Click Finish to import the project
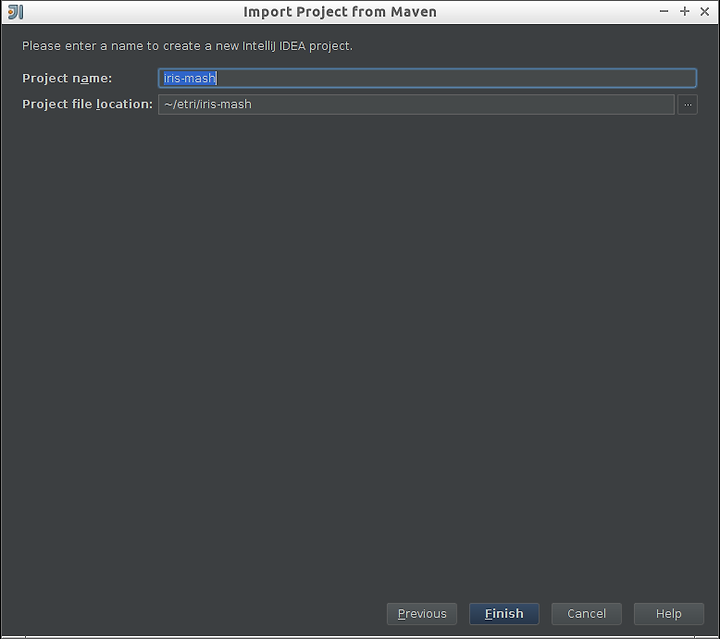This screenshot has height=639, width=720. [504, 614]
